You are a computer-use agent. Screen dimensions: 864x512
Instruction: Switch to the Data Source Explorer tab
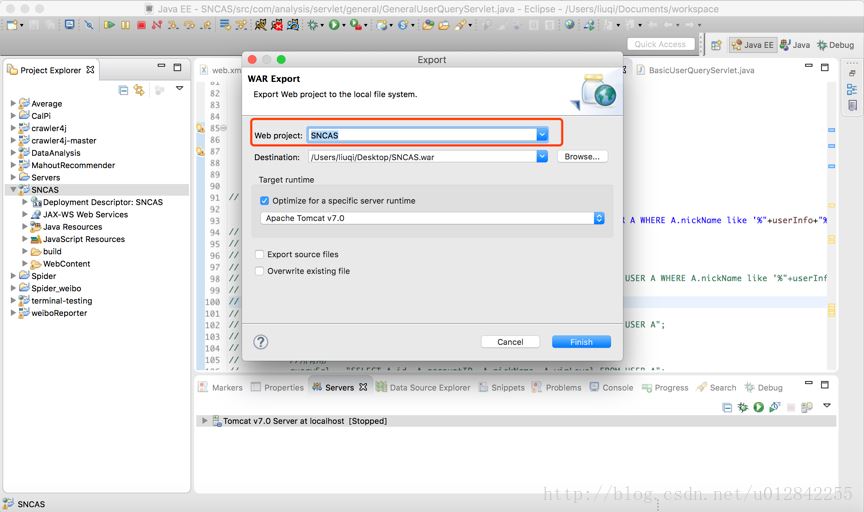point(423,387)
